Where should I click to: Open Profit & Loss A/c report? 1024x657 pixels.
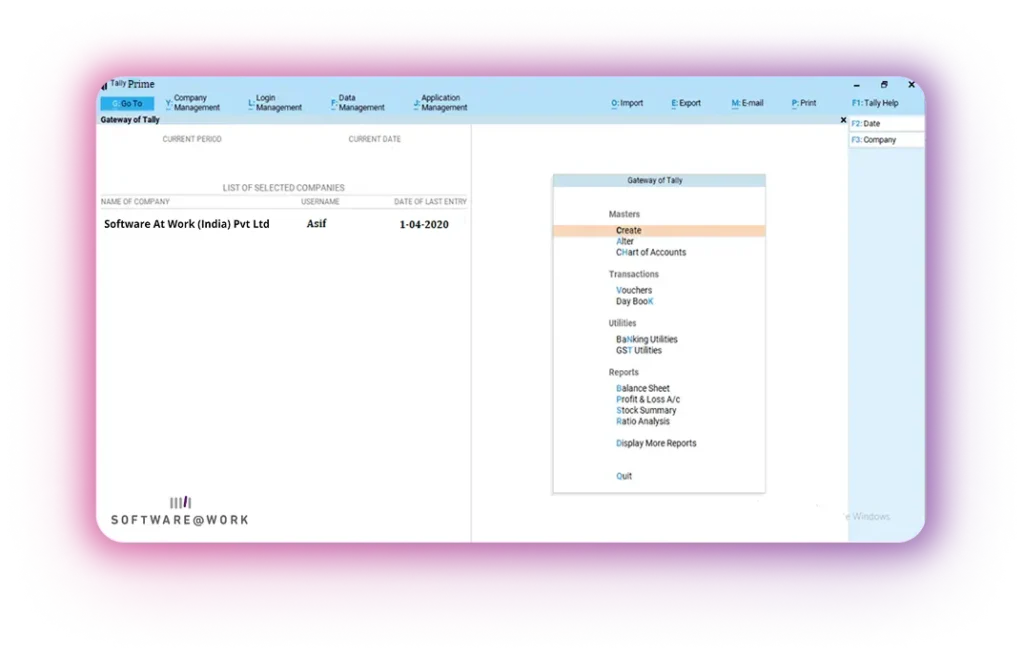point(648,400)
